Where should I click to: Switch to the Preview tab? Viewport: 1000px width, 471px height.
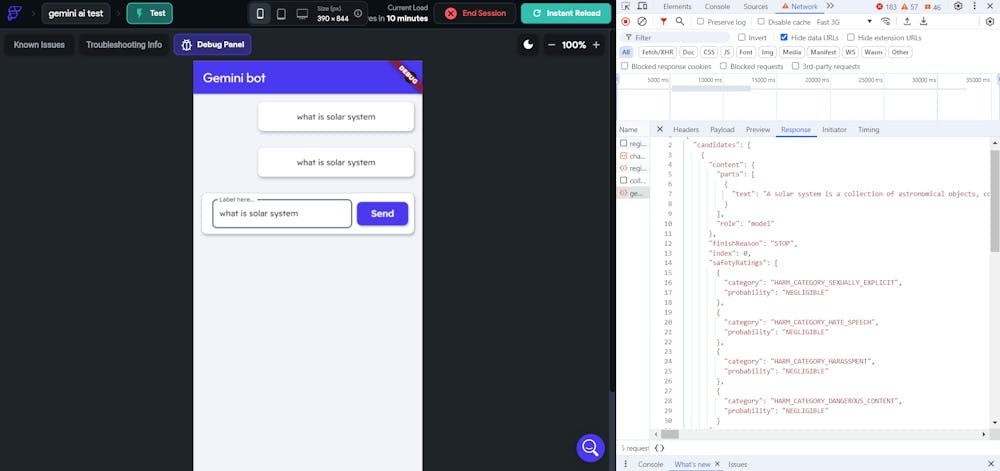pos(758,129)
